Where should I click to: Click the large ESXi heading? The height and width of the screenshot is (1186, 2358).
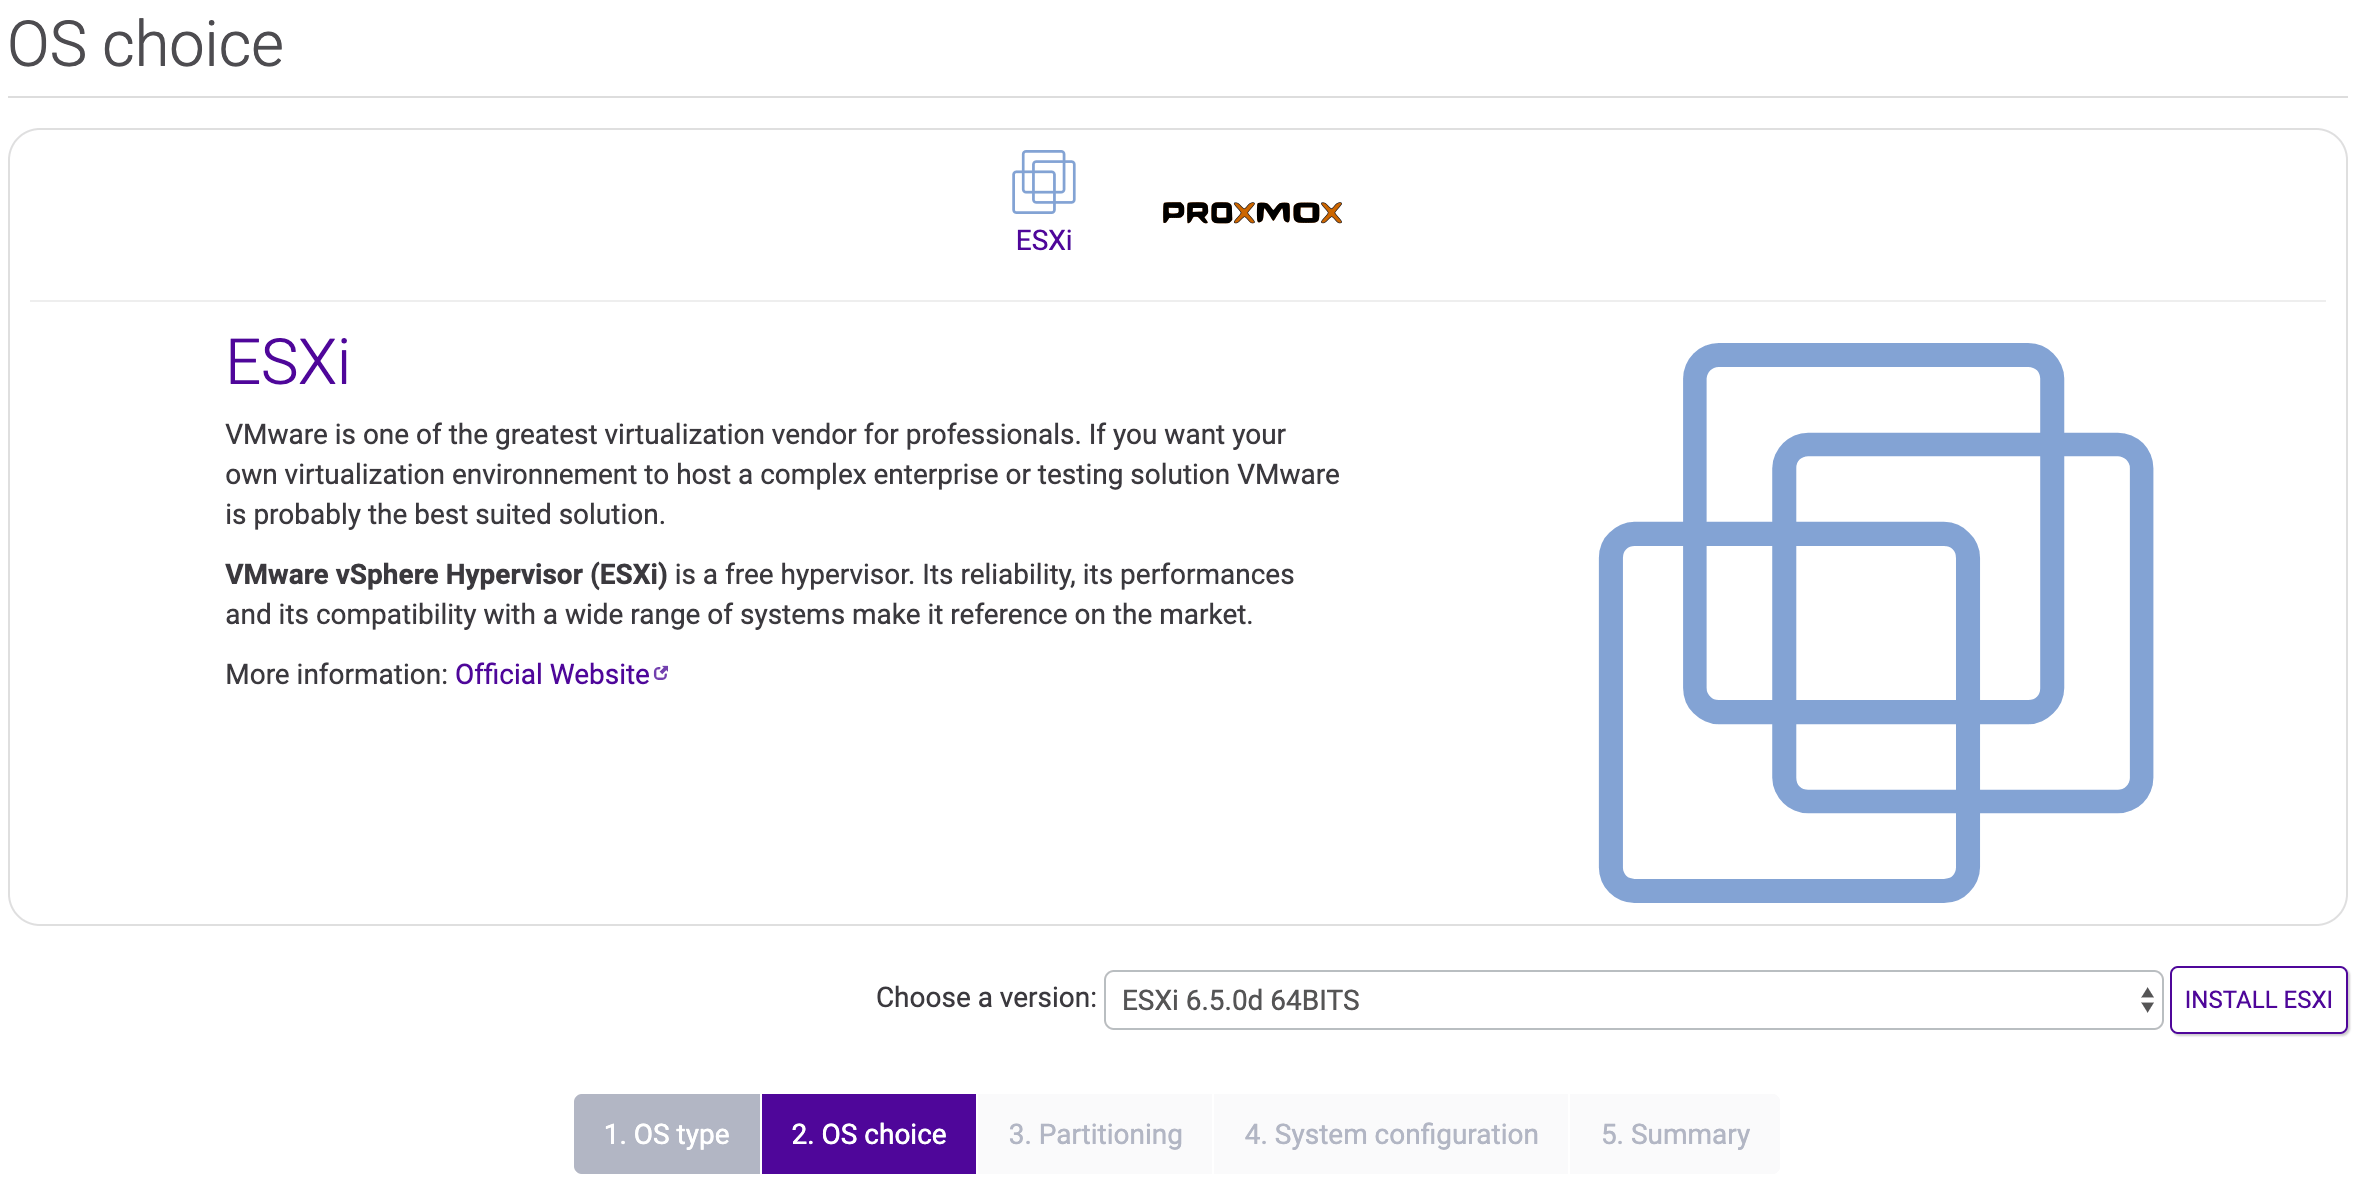[288, 361]
